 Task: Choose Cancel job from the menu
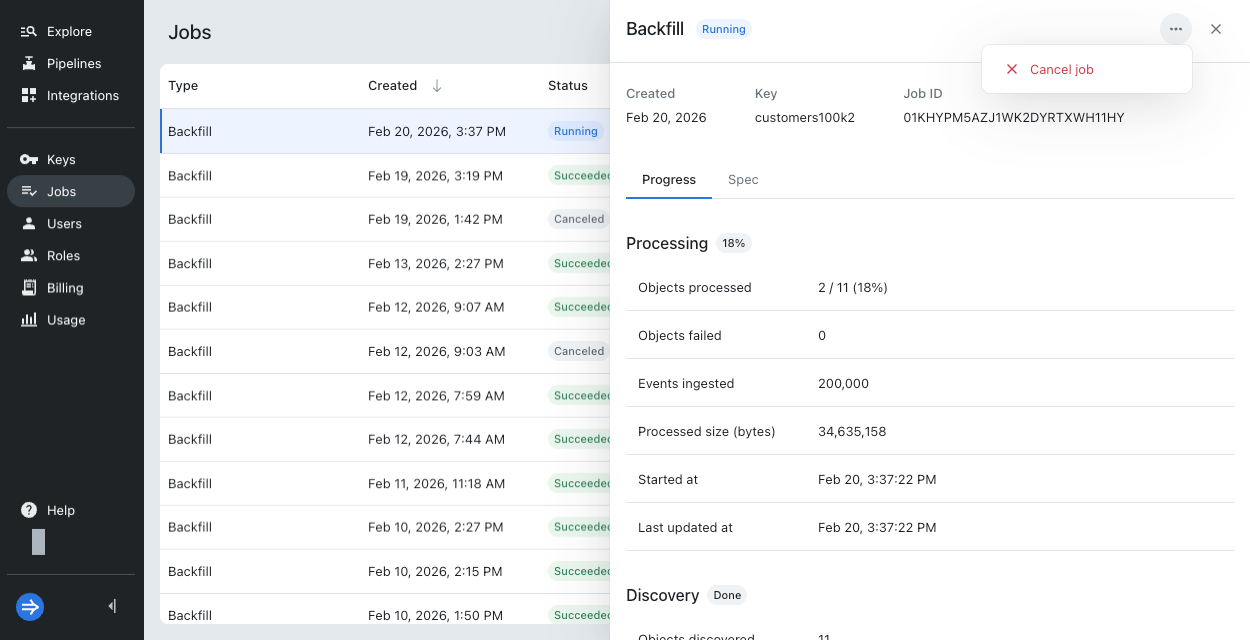point(1061,70)
